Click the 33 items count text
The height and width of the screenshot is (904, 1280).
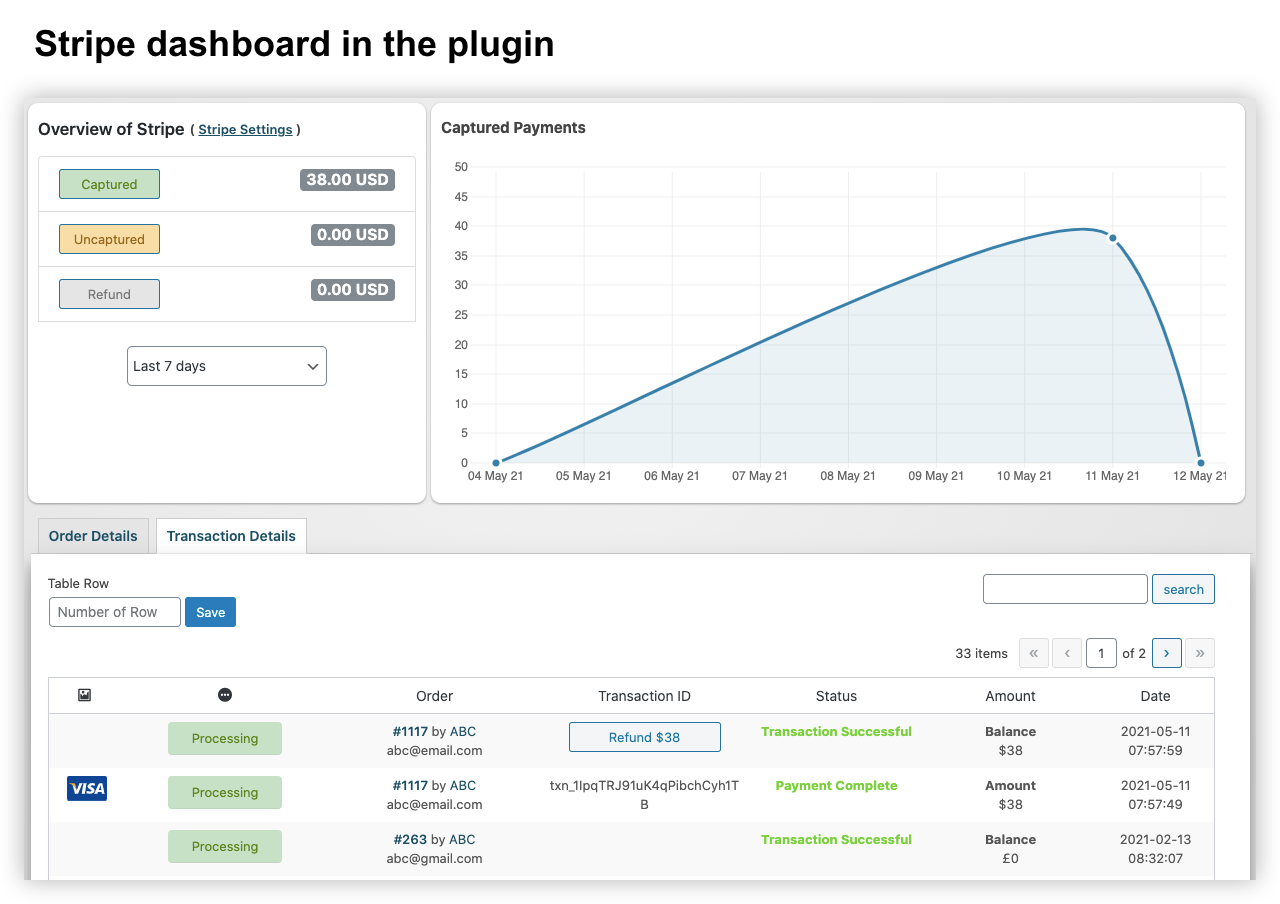(981, 653)
